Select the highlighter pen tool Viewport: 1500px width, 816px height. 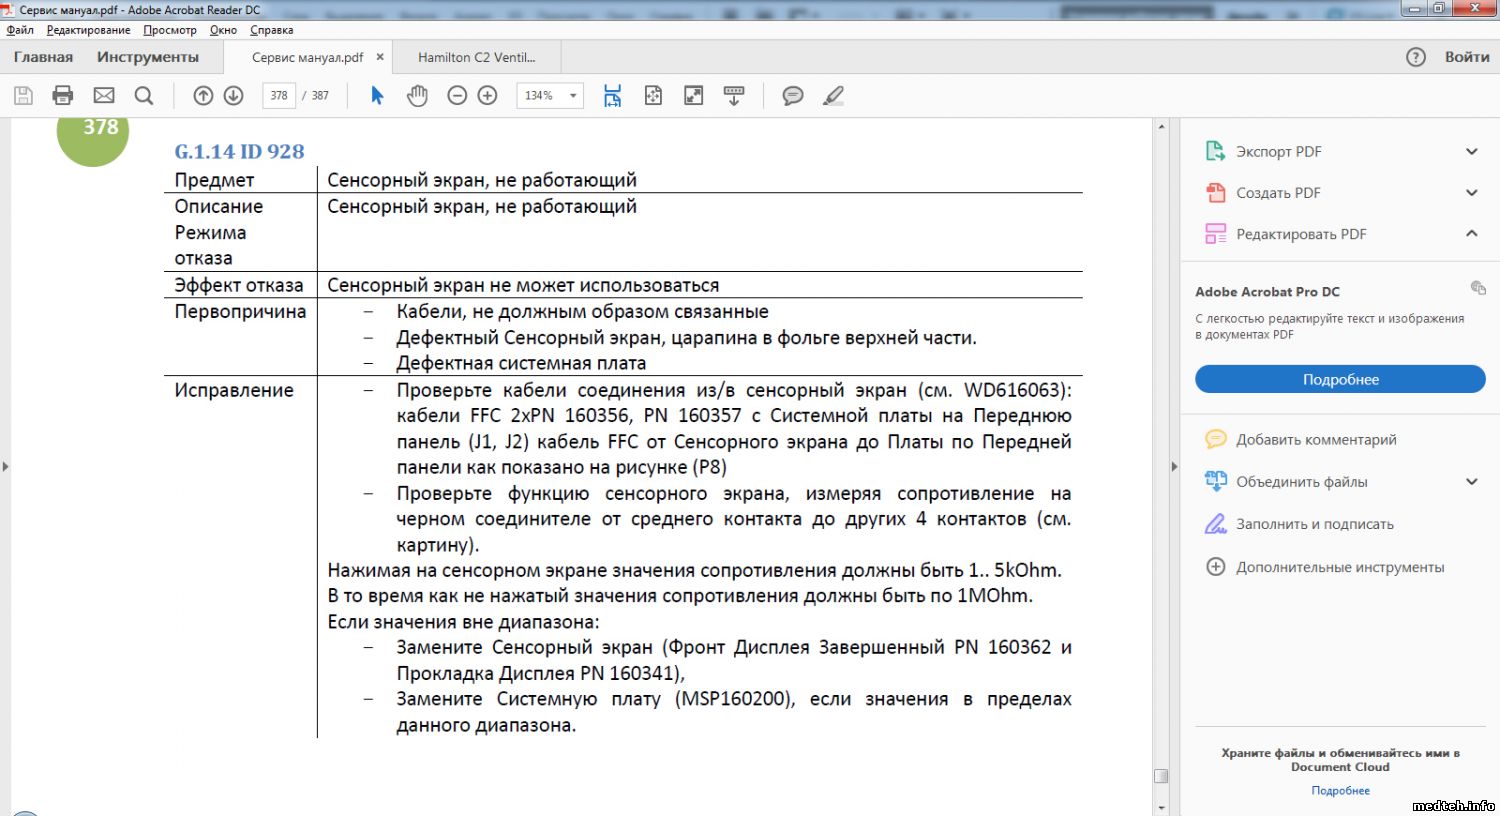coord(833,96)
